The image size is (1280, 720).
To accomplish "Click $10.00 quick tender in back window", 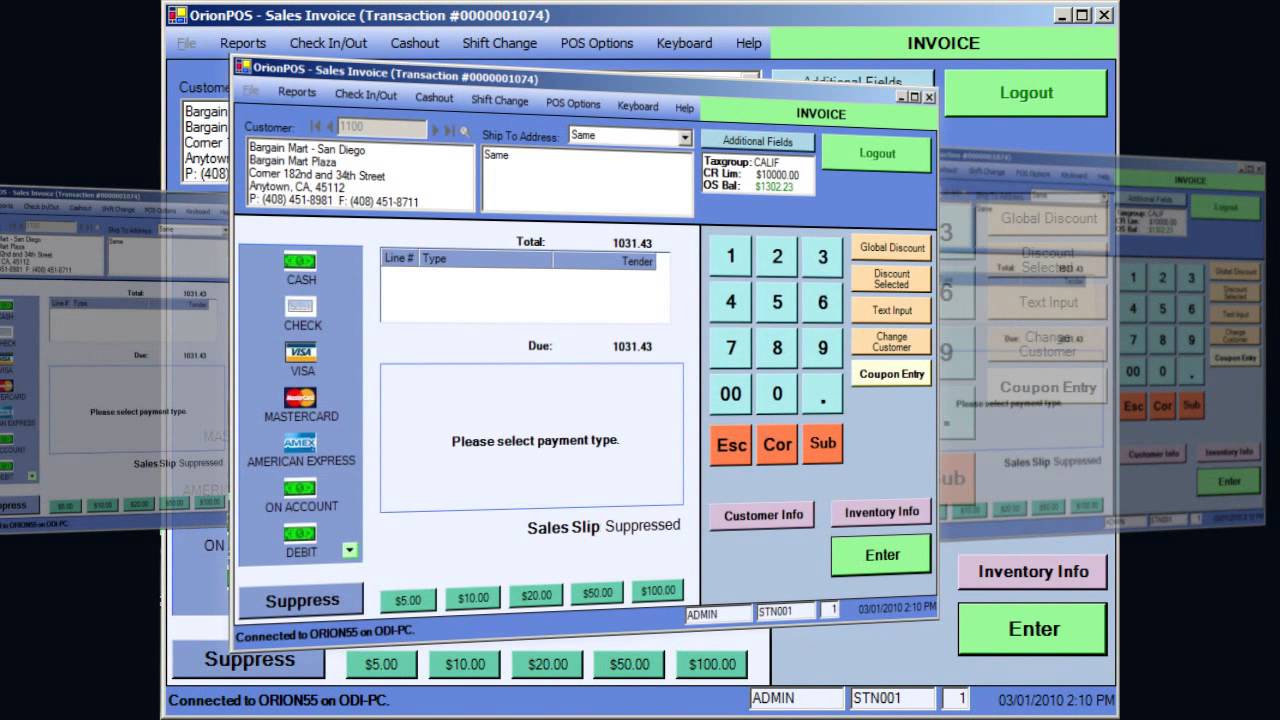I will (465, 664).
